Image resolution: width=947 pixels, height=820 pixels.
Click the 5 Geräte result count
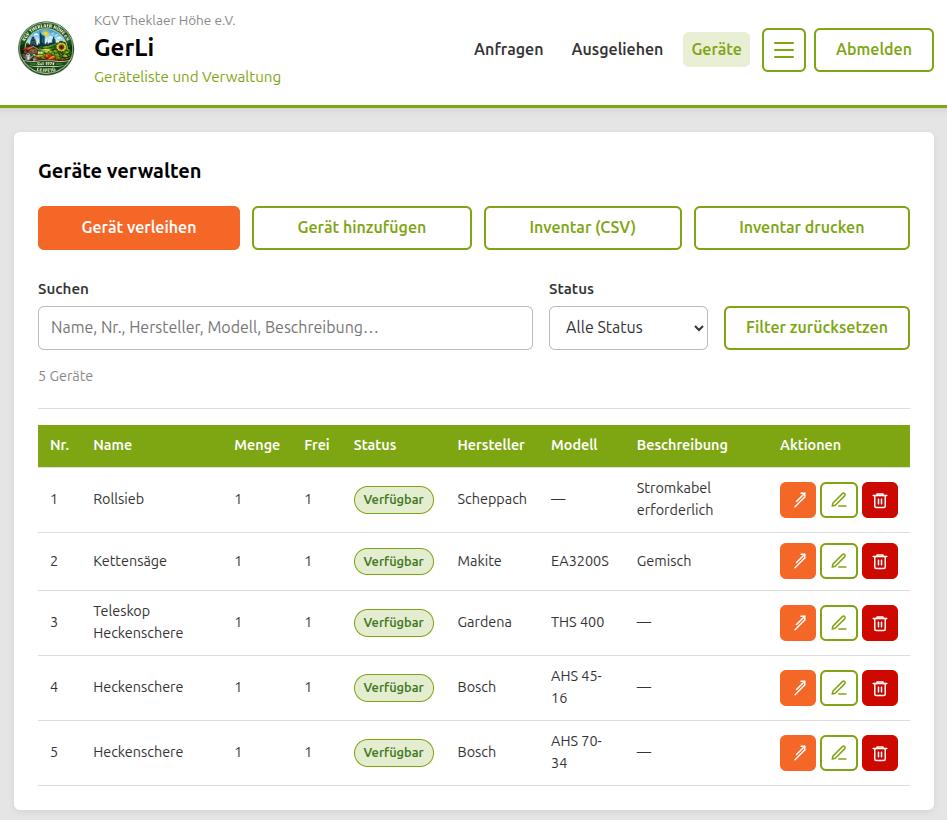[65, 376]
